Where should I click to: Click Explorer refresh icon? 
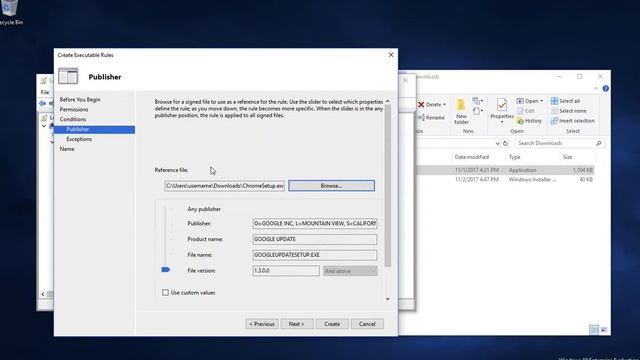tap(505, 143)
